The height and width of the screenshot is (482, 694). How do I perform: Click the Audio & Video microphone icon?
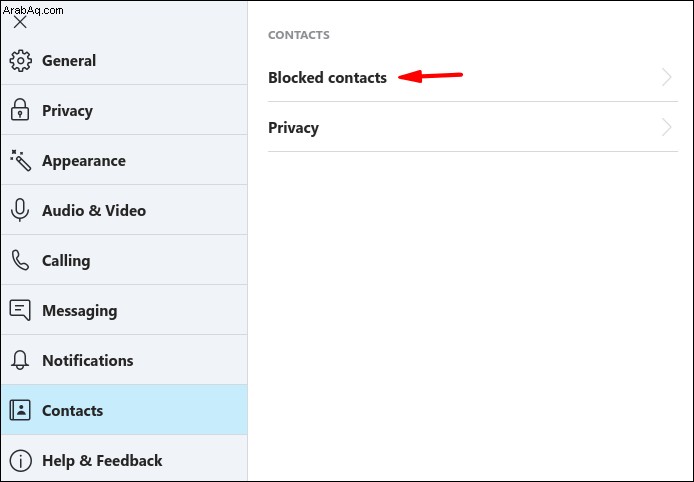pos(19,210)
